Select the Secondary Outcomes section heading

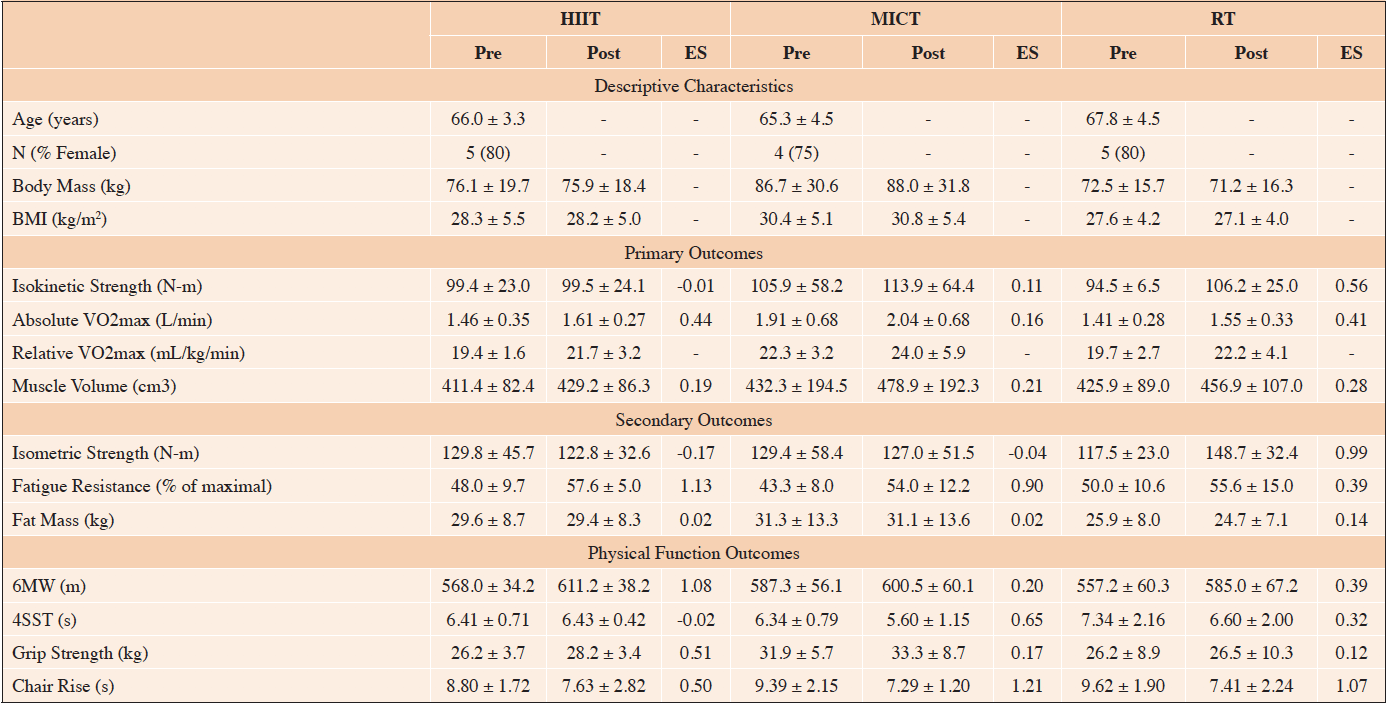(694, 420)
